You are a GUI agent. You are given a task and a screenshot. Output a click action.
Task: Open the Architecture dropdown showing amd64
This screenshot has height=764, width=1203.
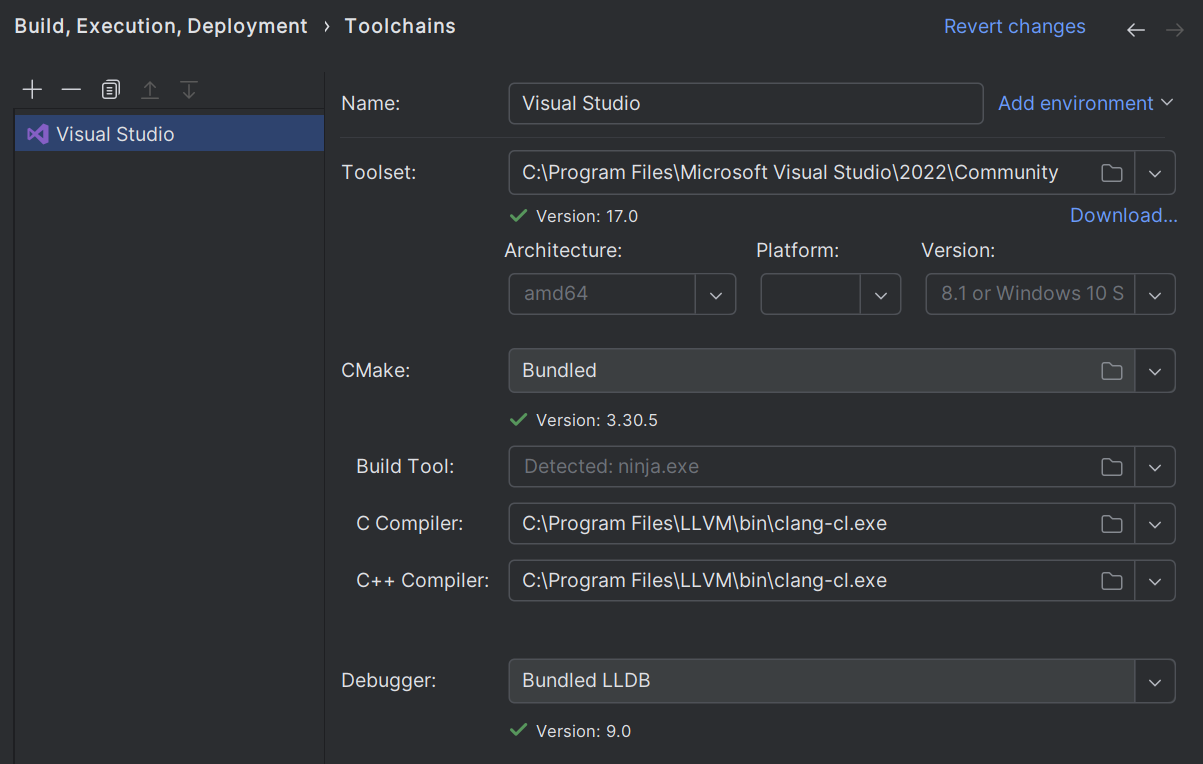[715, 293]
